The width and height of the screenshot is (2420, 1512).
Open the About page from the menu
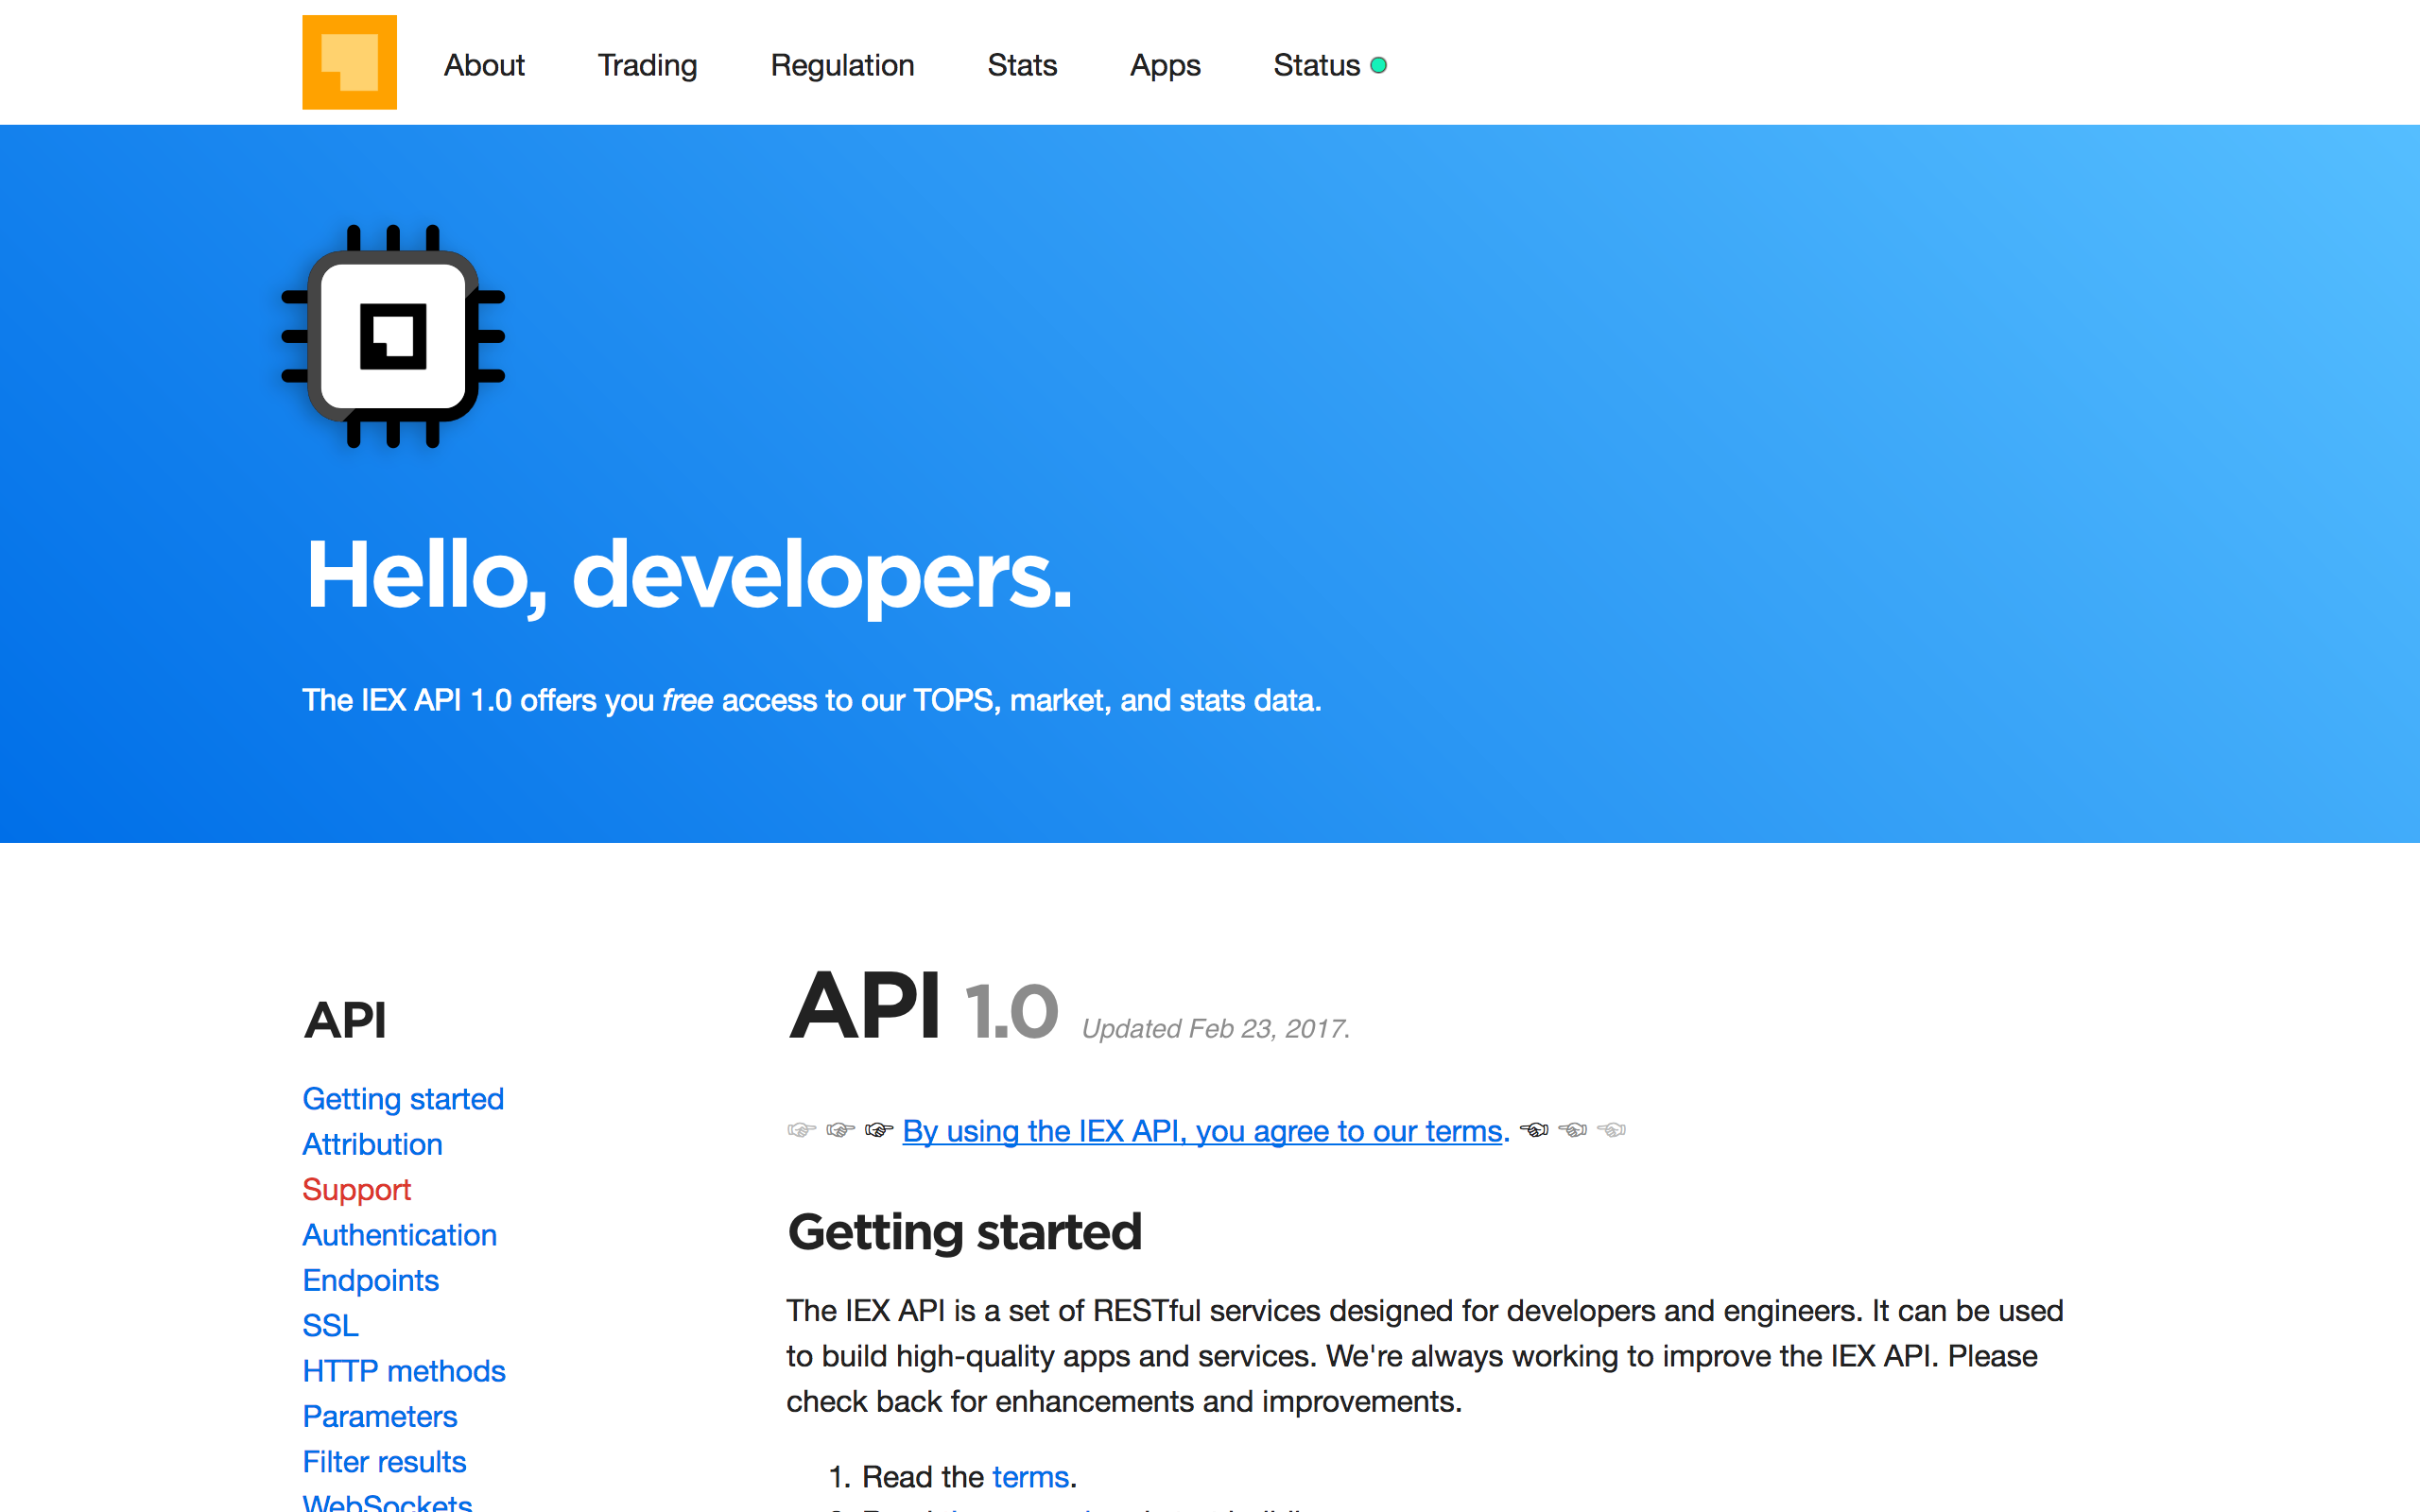[484, 64]
